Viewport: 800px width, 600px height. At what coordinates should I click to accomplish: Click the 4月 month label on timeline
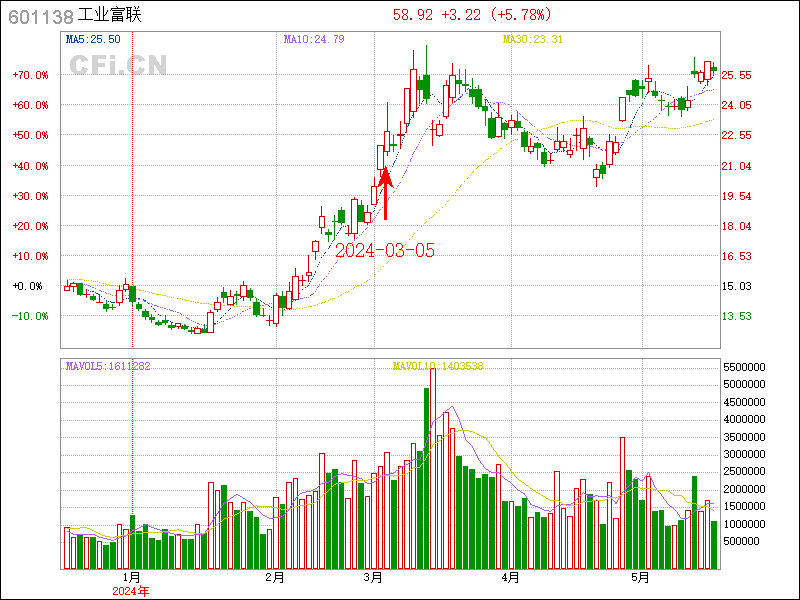pyautogui.click(x=510, y=578)
